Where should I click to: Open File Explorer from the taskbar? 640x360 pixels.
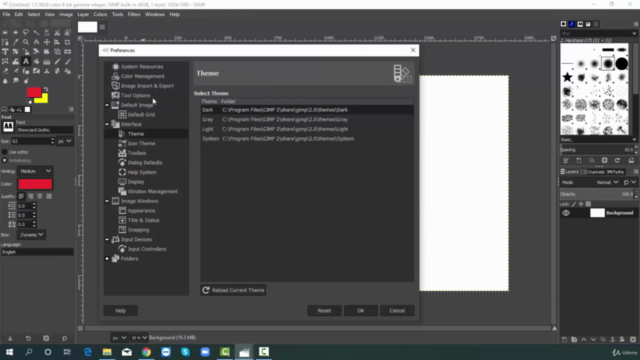click(107, 352)
